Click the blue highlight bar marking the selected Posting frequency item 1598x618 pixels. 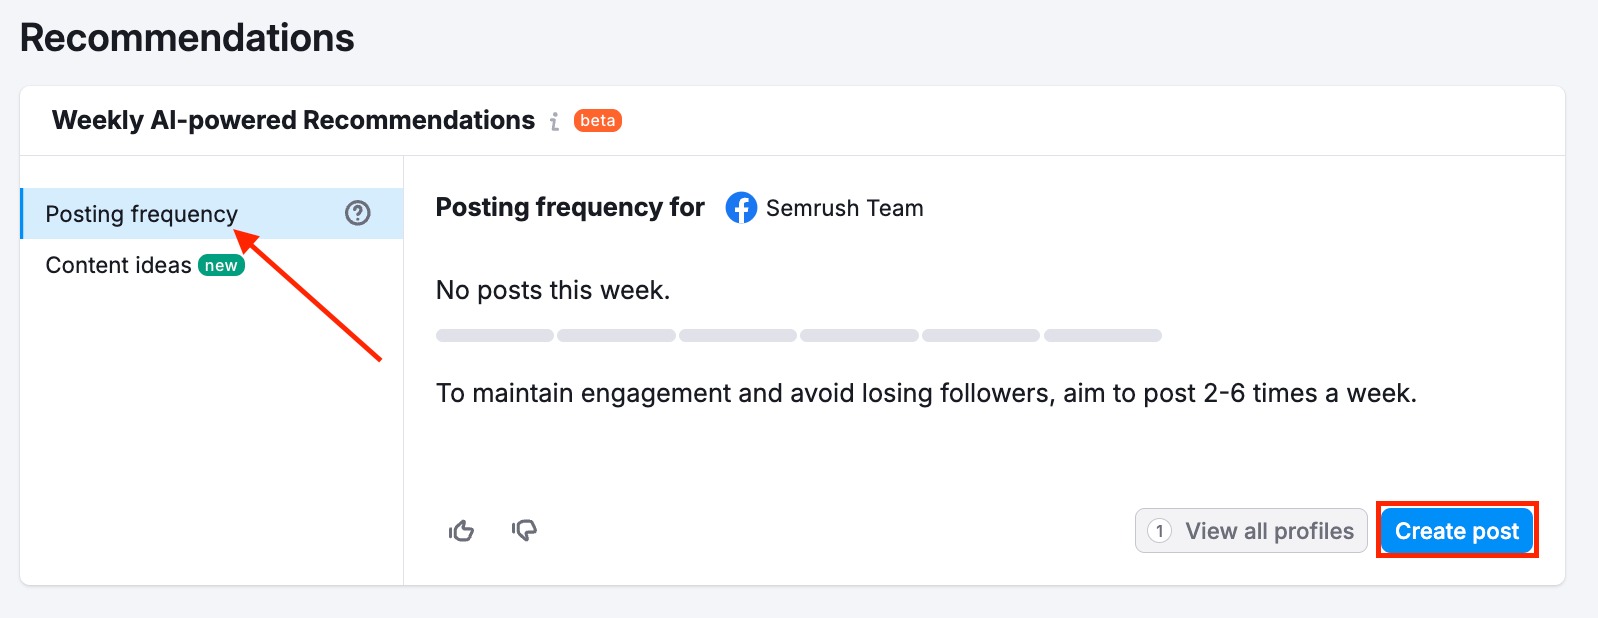pos(23,213)
